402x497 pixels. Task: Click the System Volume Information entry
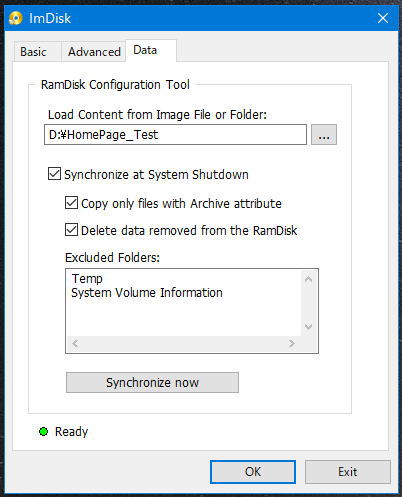click(147, 293)
